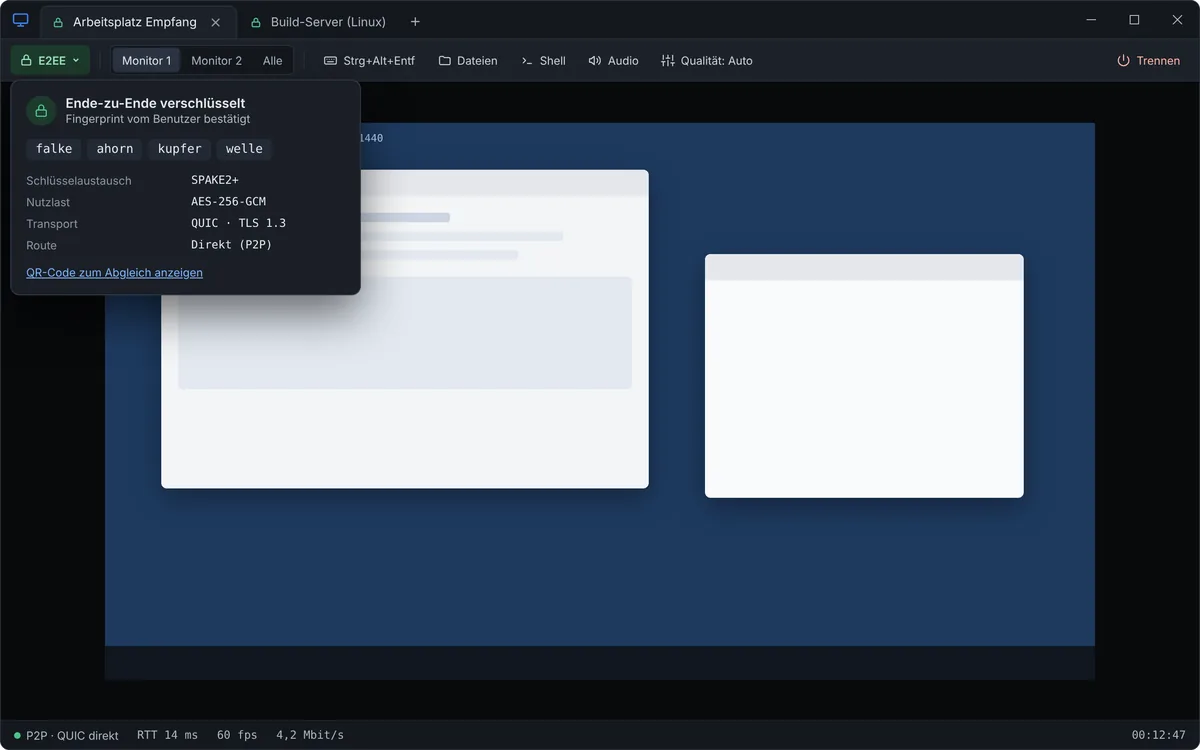Viewport: 1200px width, 750px height.
Task: Add a new connection tab
Action: coord(415,21)
